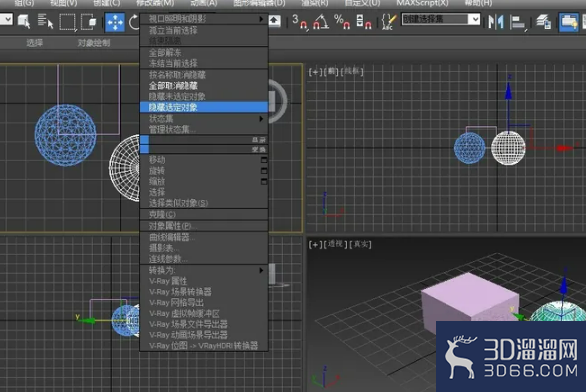This screenshot has width=586, height=392.
Task: Click the Align tool icon
Action: pyautogui.click(x=518, y=22)
